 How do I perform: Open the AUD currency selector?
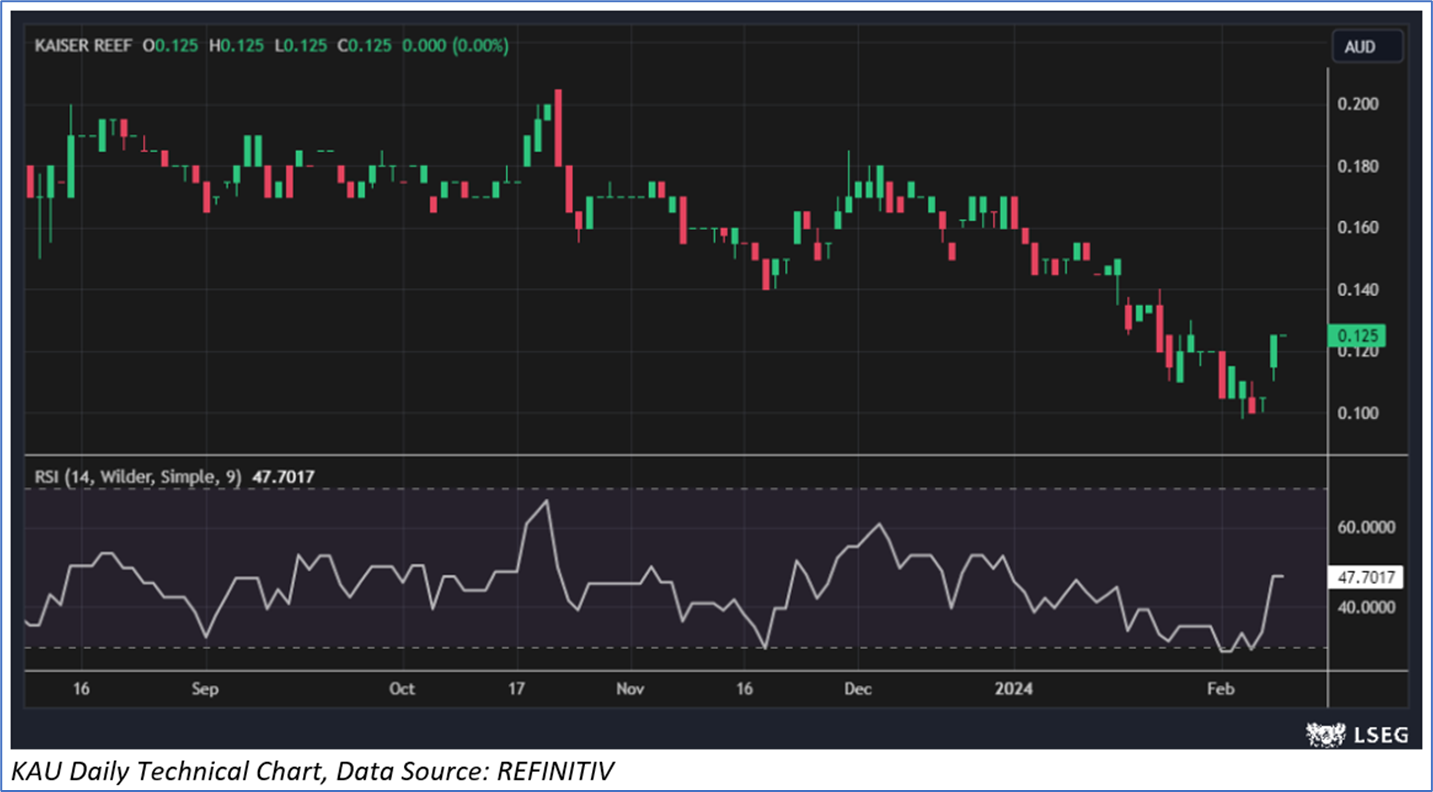click(x=1367, y=46)
